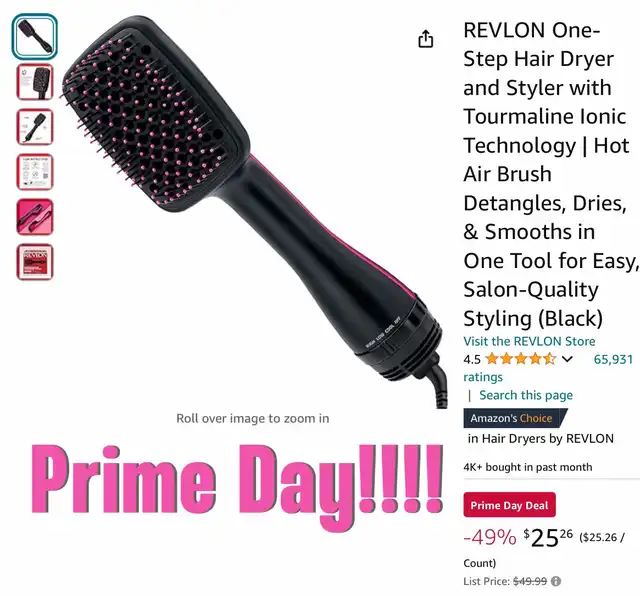Click the Amazon's Choice badge

tap(515, 418)
